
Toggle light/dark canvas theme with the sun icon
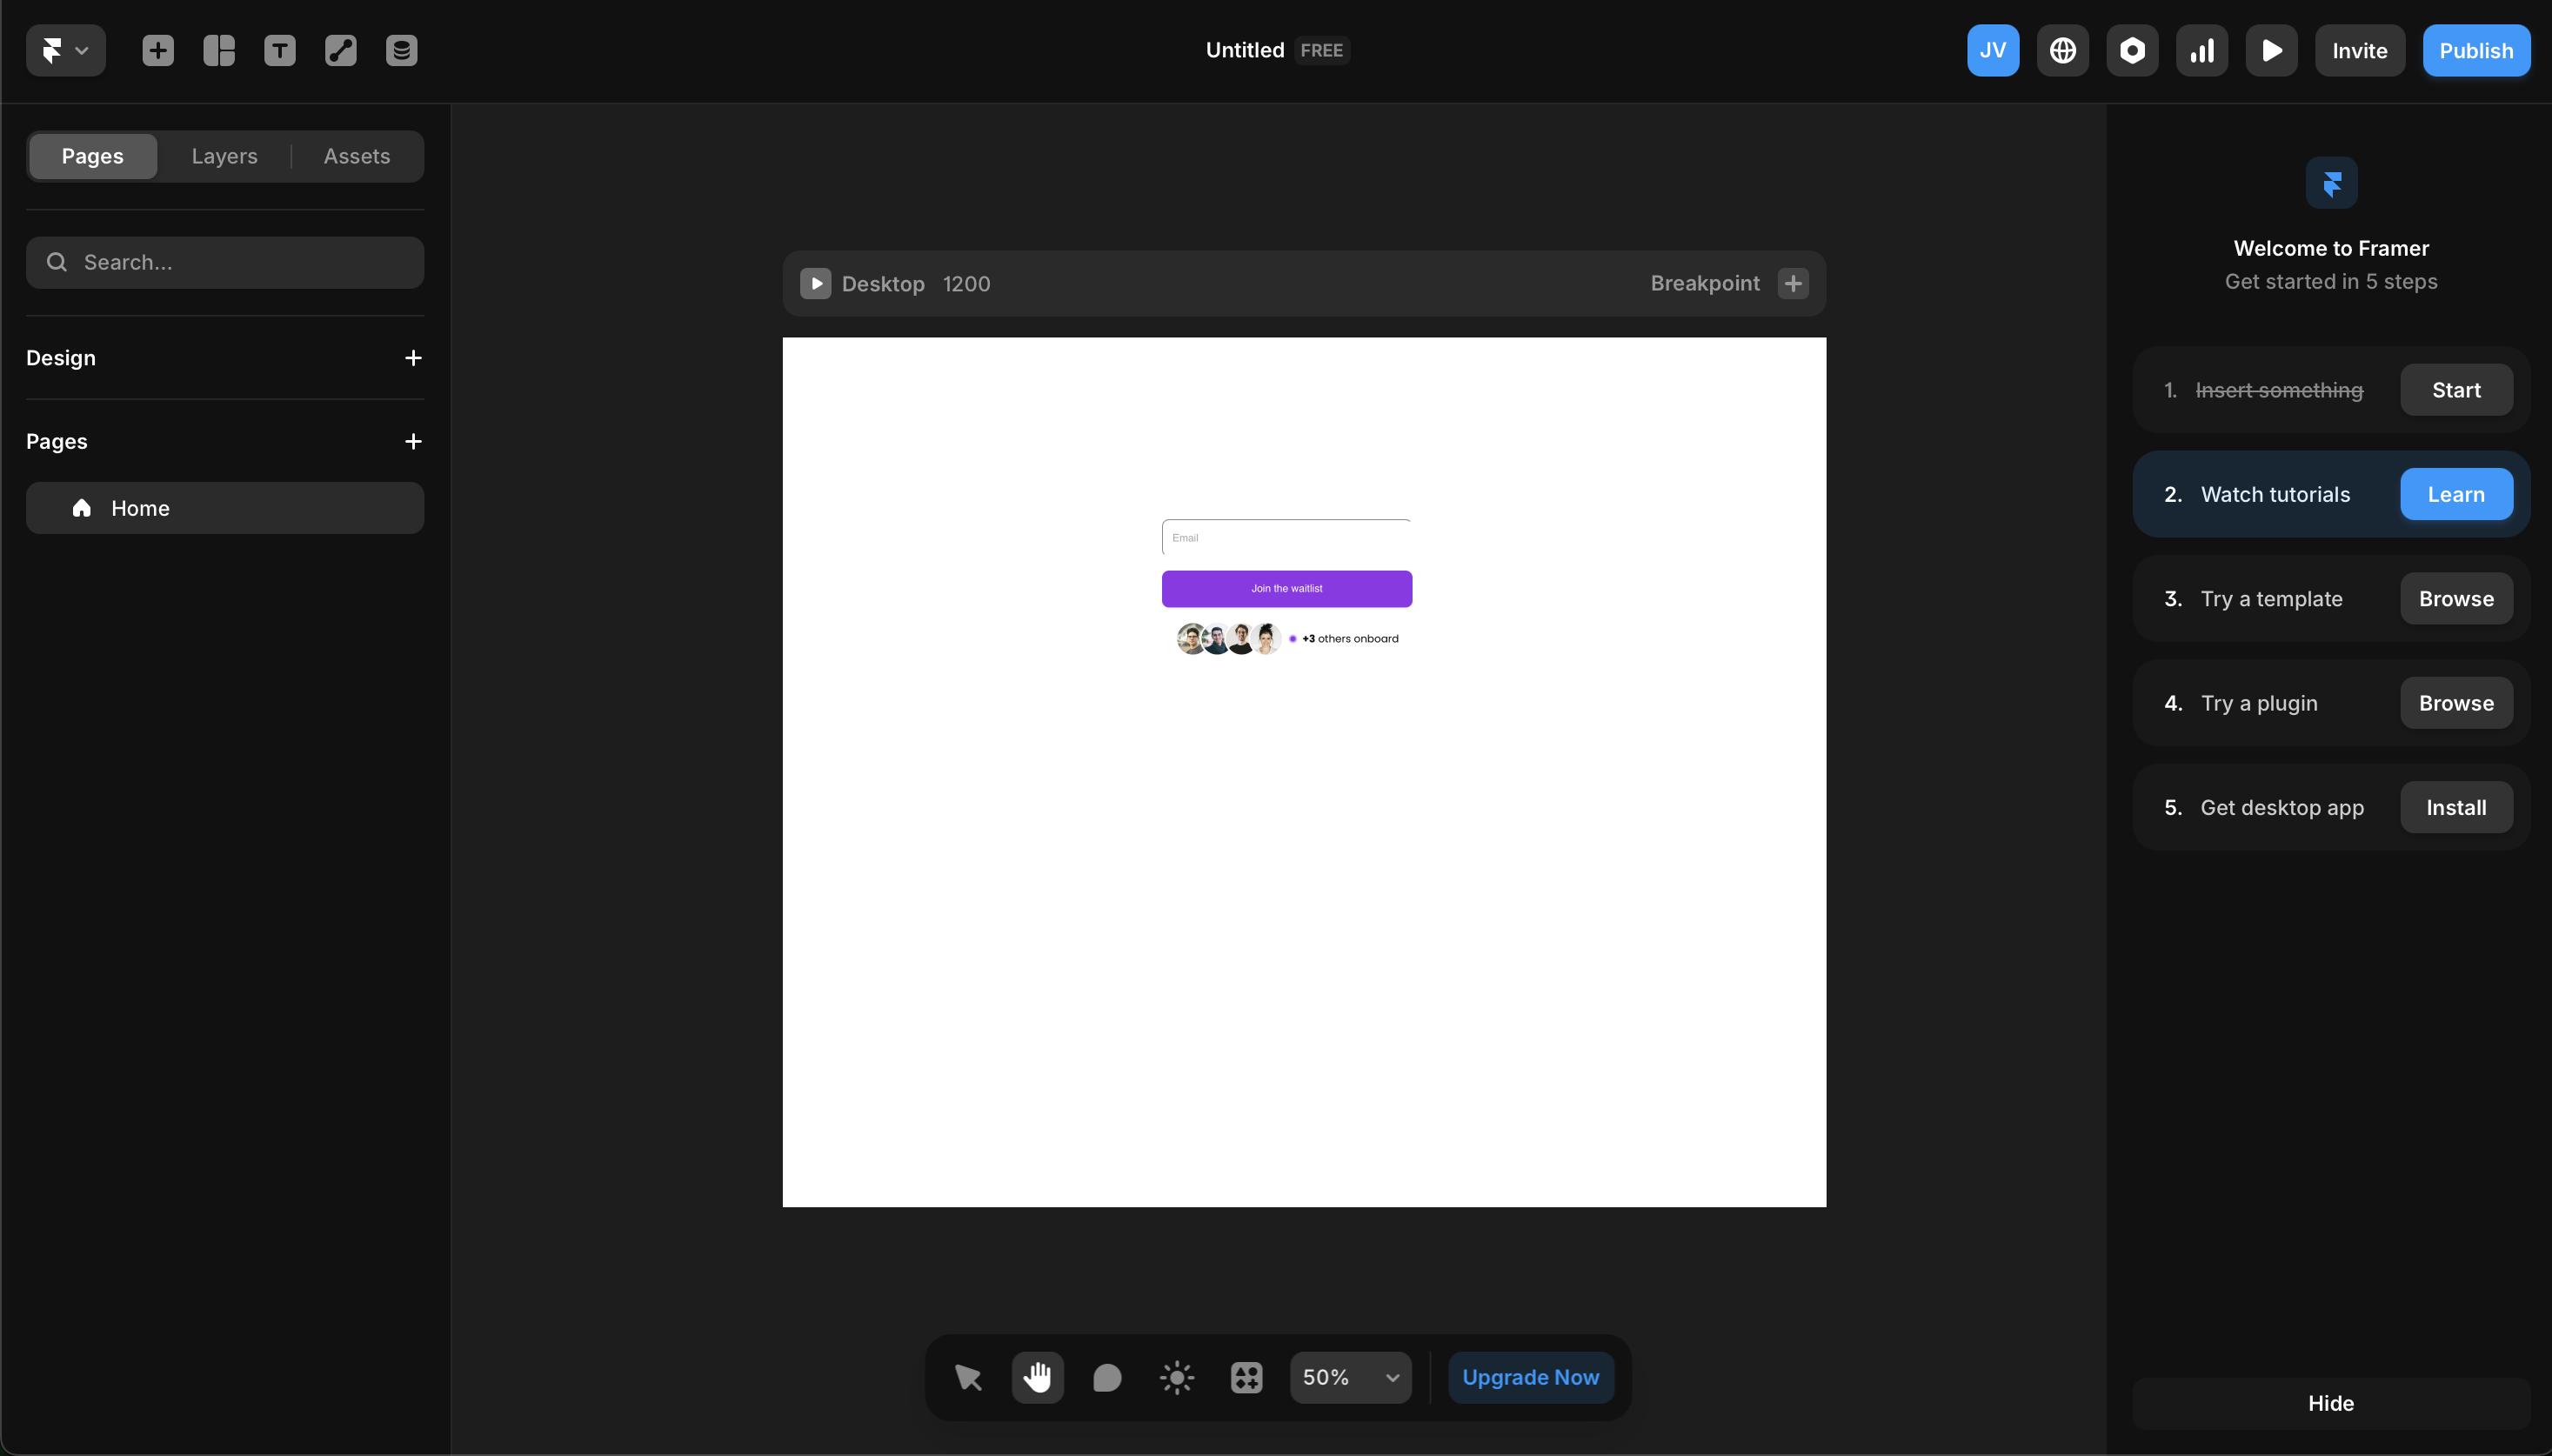point(1176,1377)
